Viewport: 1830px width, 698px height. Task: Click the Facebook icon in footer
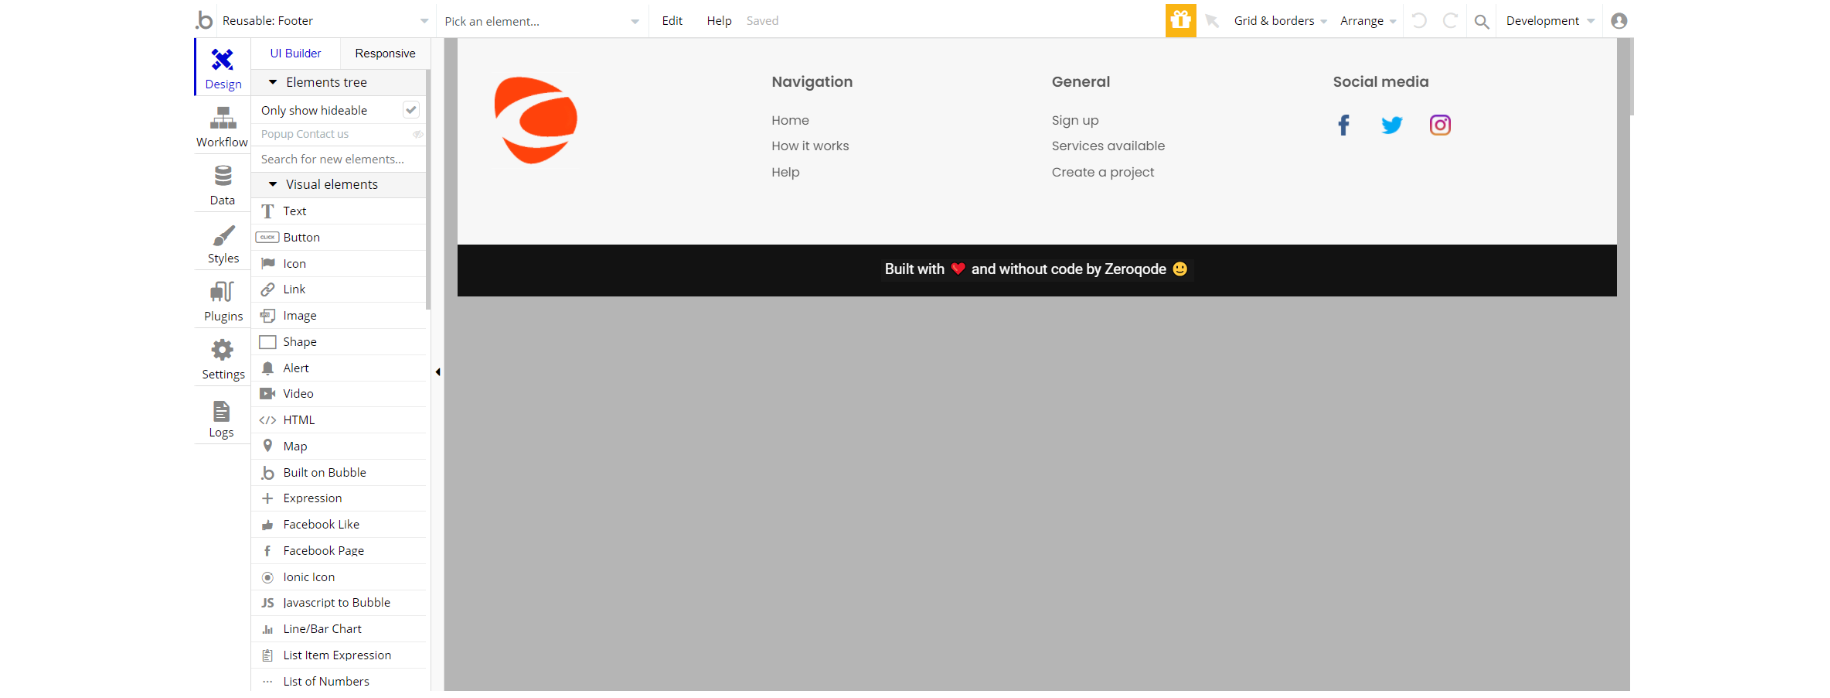point(1343,125)
